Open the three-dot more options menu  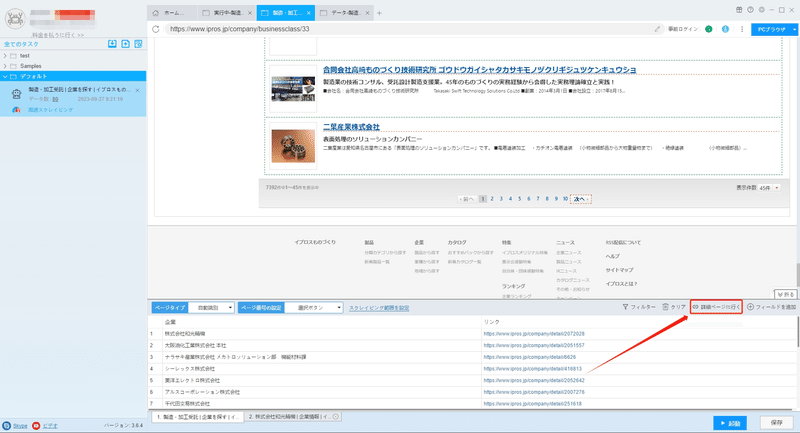click(742, 29)
